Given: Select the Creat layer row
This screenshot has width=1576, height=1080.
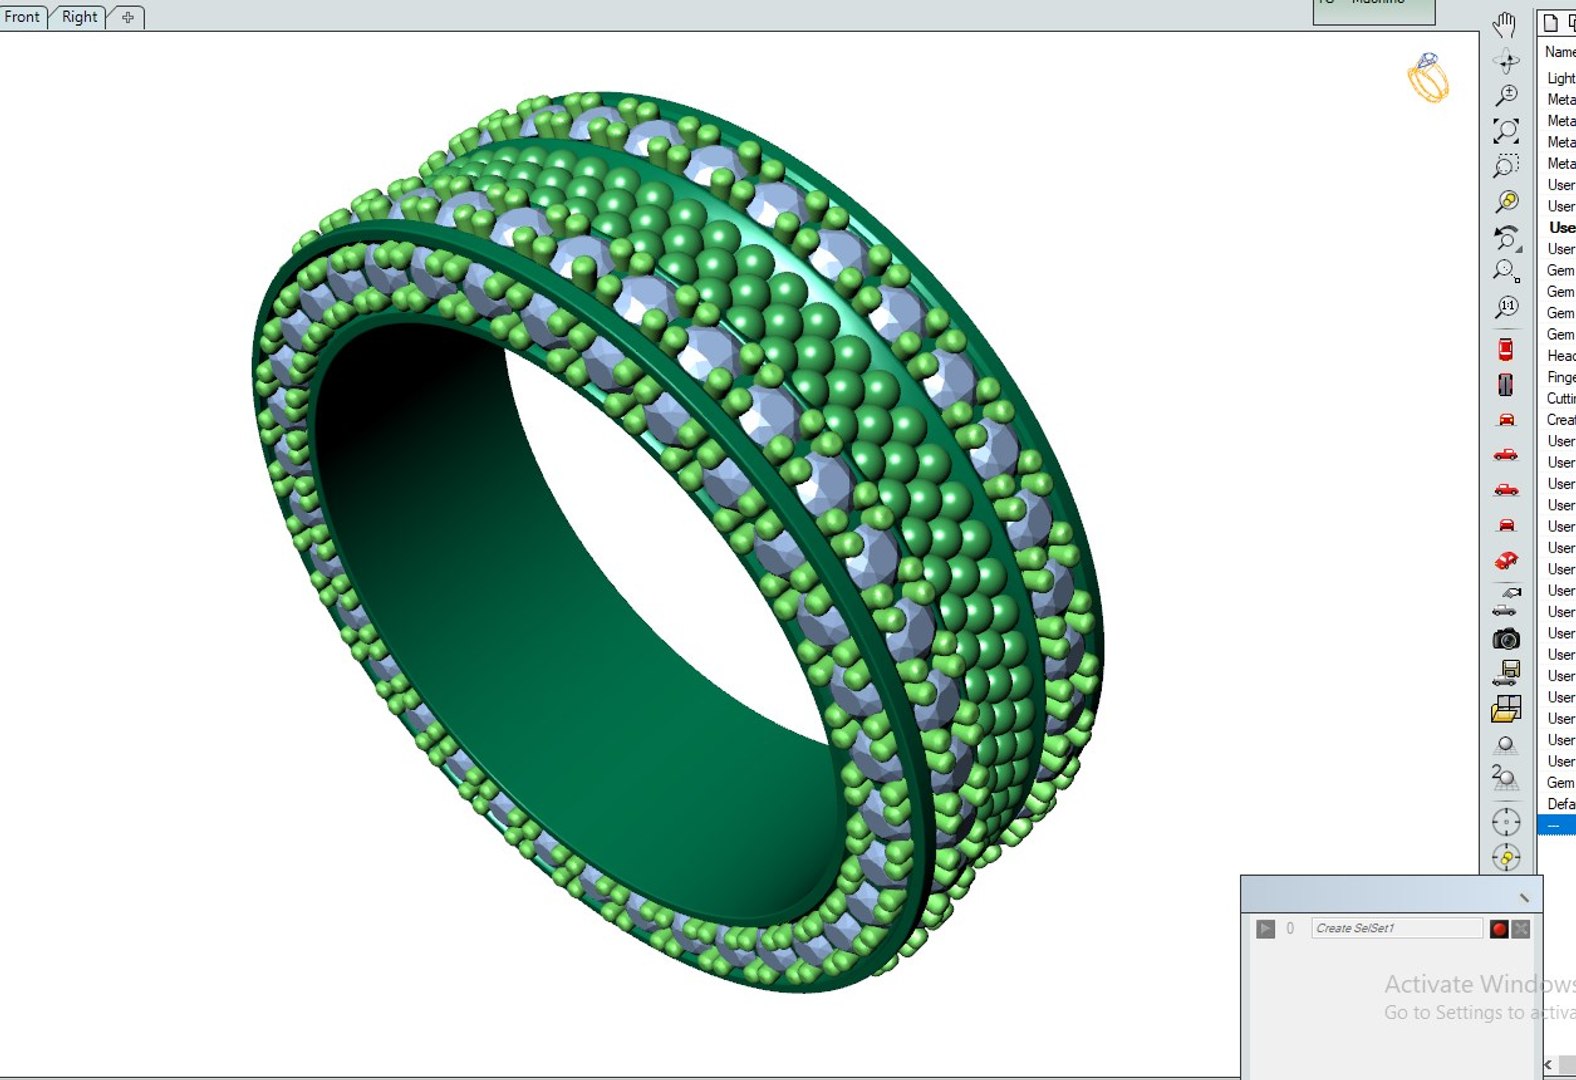Looking at the screenshot, I should [1559, 420].
